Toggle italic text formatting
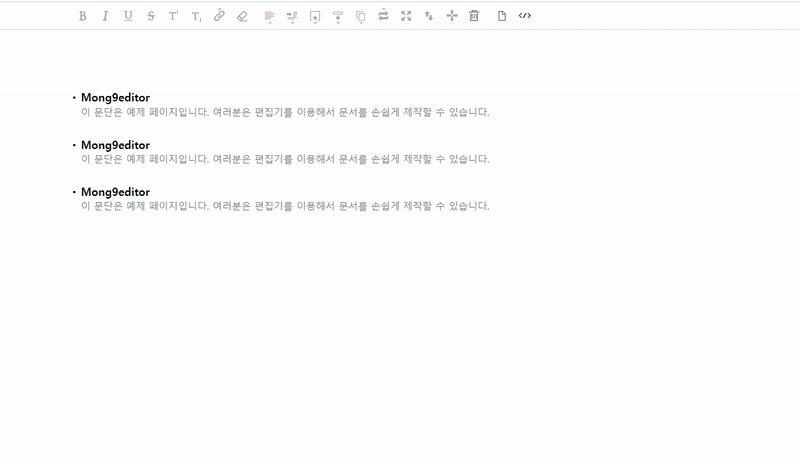 [105, 16]
